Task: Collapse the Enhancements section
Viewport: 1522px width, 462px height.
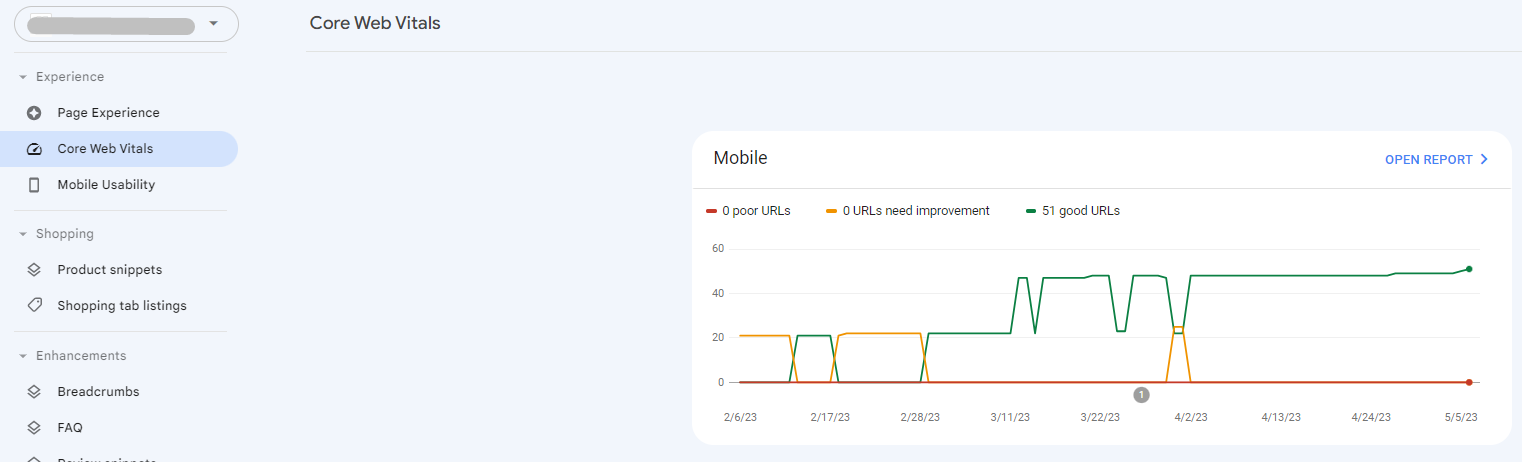Action: click(x=23, y=356)
